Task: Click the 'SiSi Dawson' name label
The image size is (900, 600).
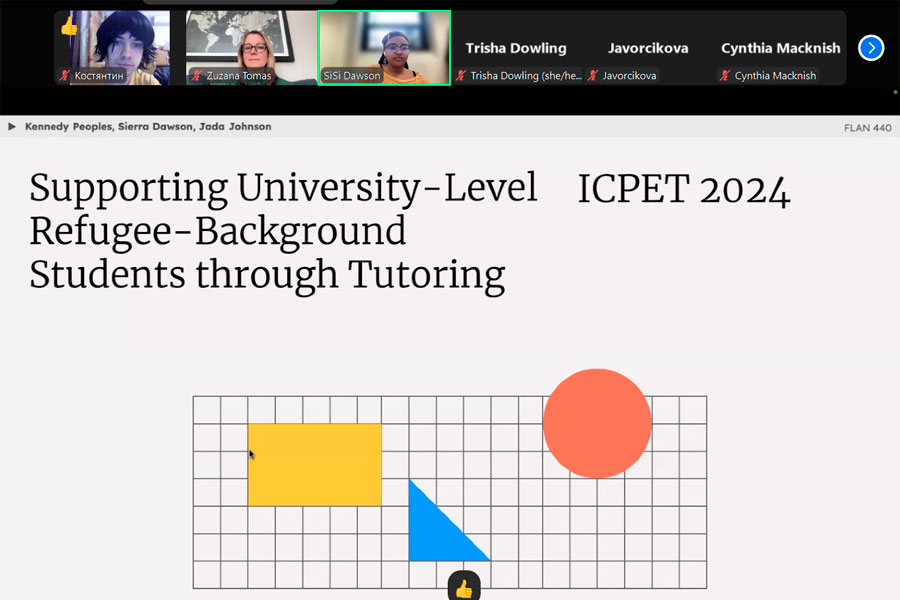Action: pos(351,75)
